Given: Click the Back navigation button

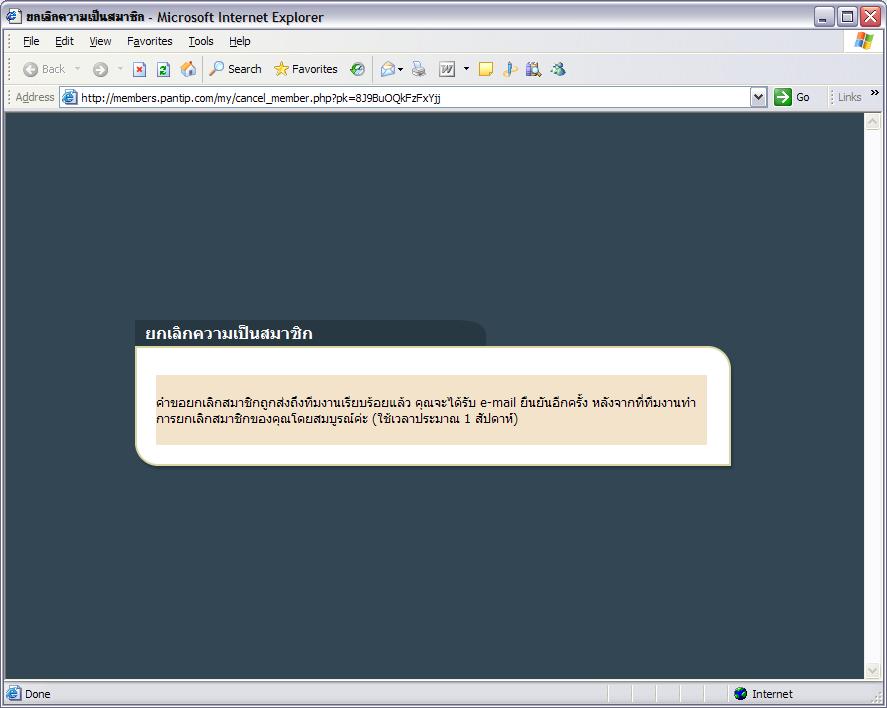Looking at the screenshot, I should pos(44,69).
